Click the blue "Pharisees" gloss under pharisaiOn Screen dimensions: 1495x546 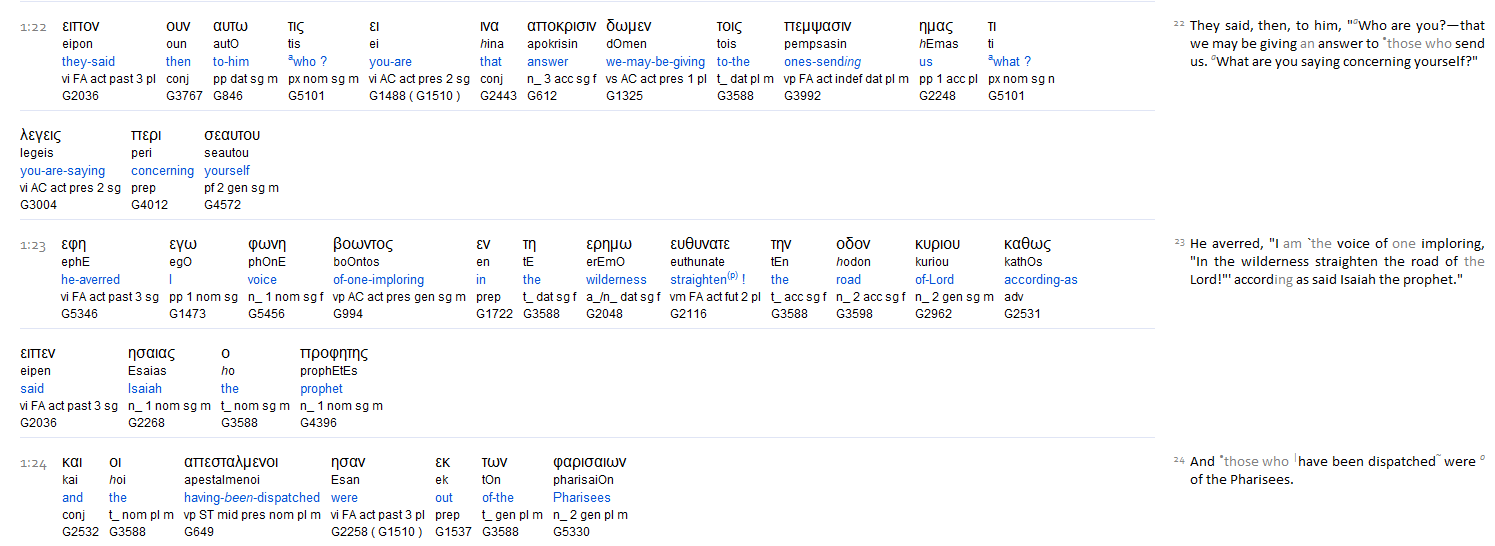coord(582,498)
